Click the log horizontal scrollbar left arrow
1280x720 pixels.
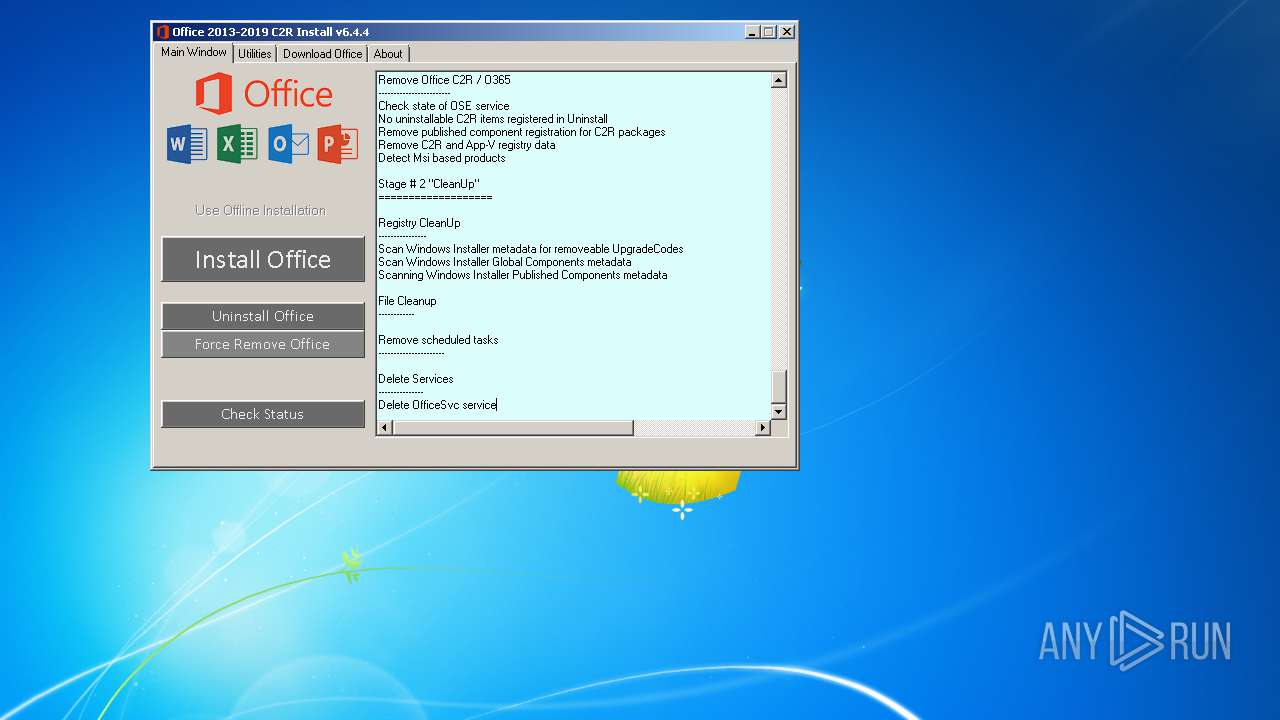(384, 428)
